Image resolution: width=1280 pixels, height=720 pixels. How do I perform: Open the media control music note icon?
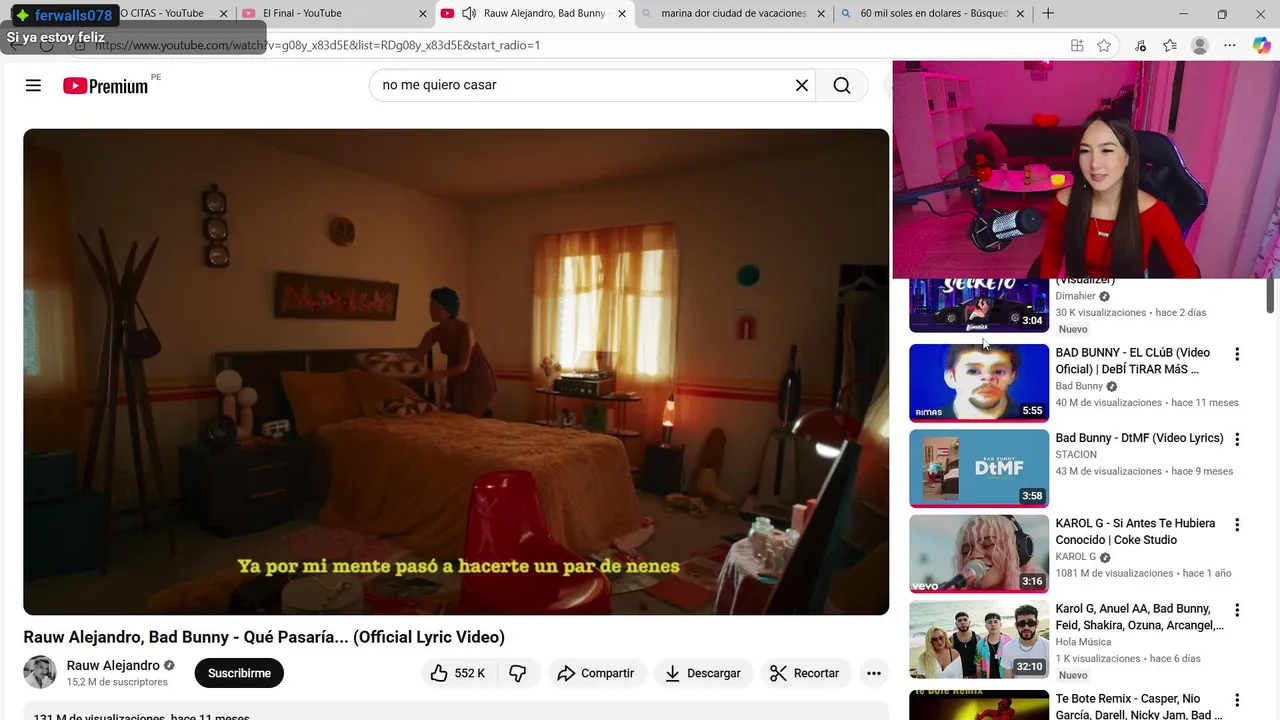(x=1140, y=45)
